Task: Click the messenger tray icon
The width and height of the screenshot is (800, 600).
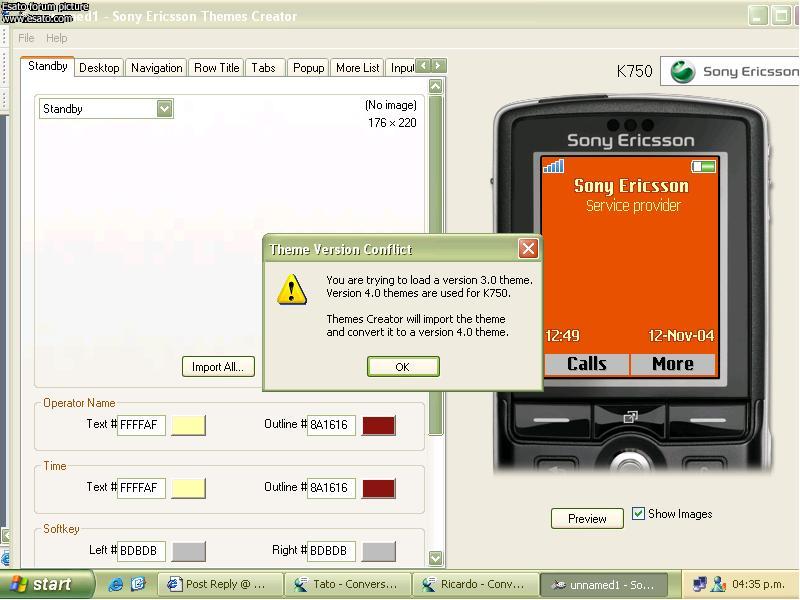Action: pyautogui.click(x=719, y=584)
